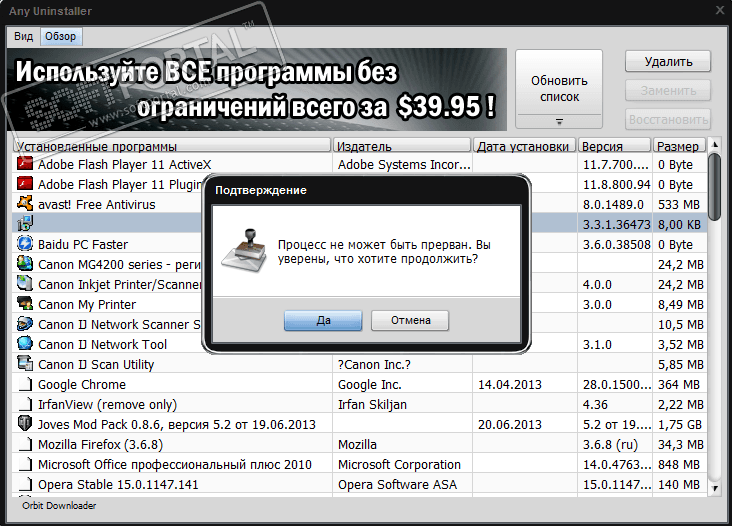The width and height of the screenshot is (732, 526).
Task: Click the $39.95 promotional banner
Action: coord(257,89)
